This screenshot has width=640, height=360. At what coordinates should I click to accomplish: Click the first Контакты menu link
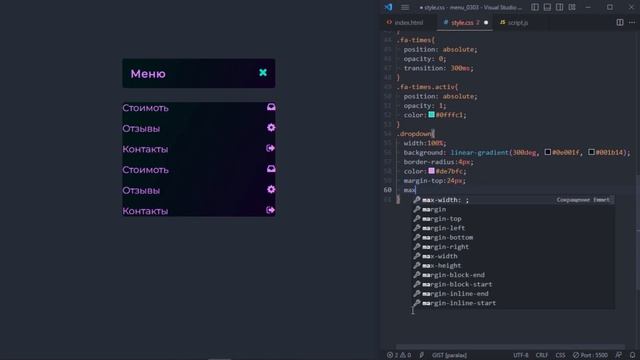[145, 149]
